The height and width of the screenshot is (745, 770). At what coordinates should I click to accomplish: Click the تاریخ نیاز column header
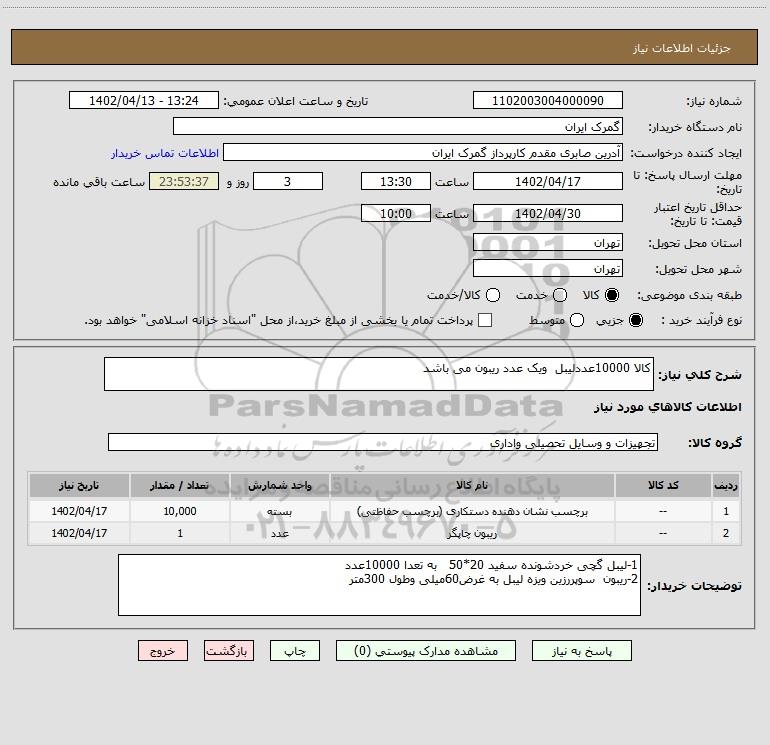coord(79,485)
